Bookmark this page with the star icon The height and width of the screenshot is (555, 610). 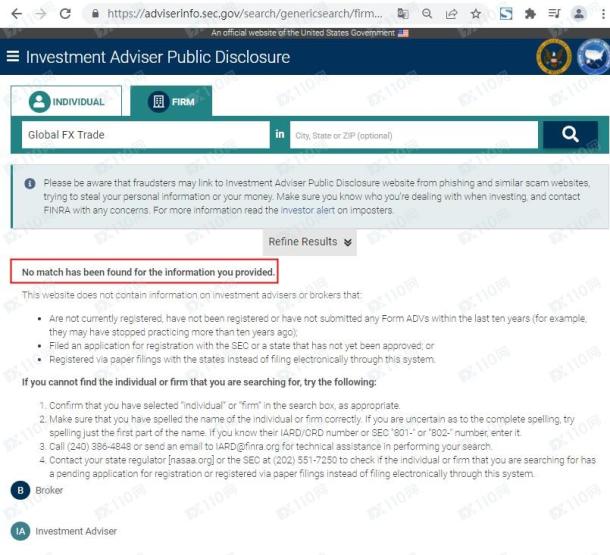(x=475, y=14)
